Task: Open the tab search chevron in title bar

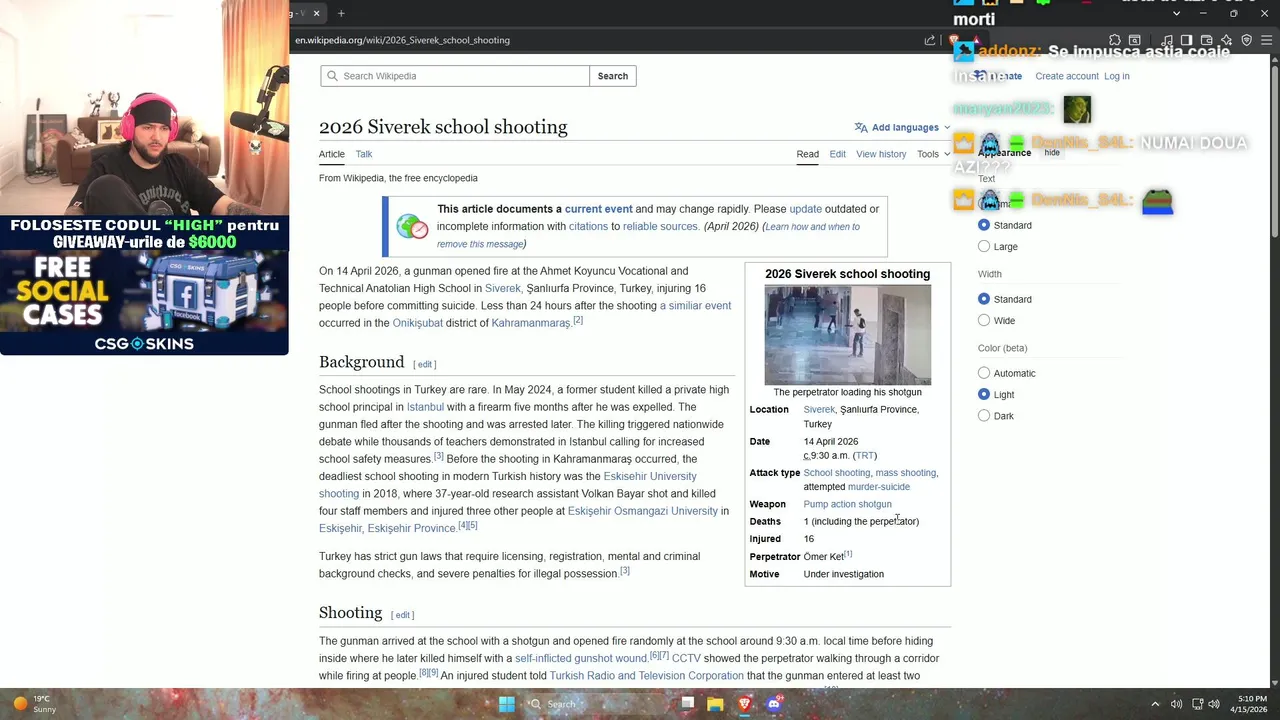Action: point(1177,13)
